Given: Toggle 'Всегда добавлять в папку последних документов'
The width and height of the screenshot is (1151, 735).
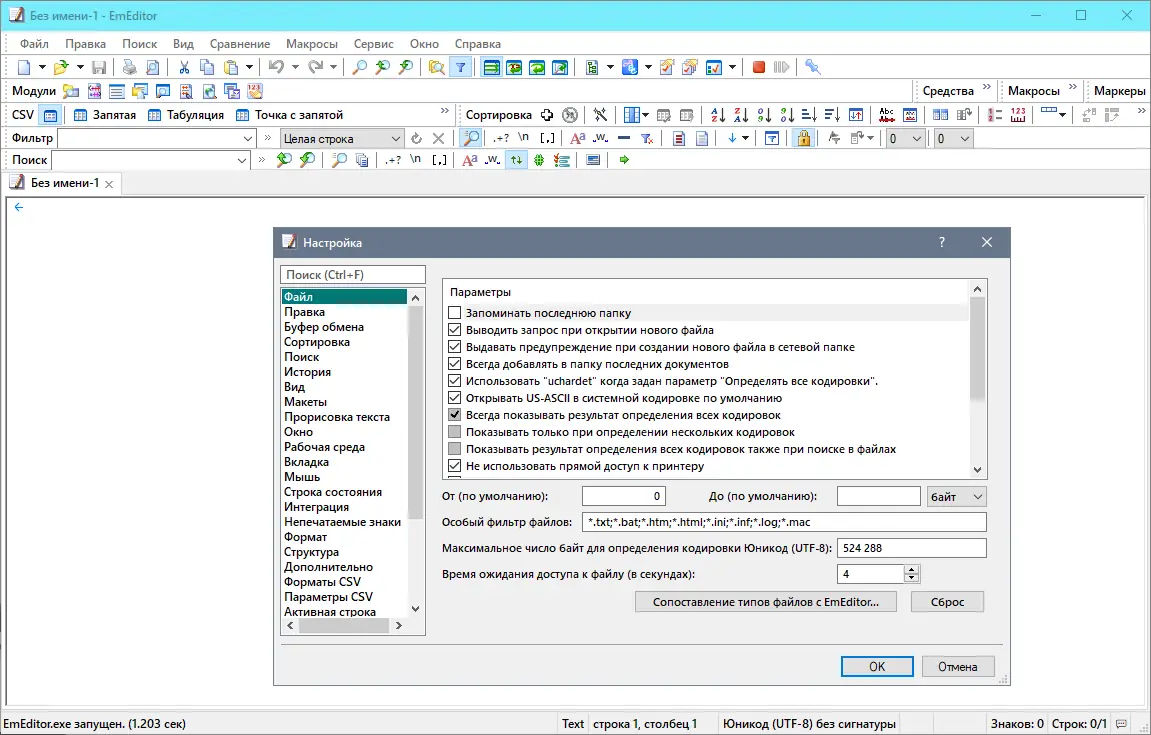Looking at the screenshot, I should 454,363.
